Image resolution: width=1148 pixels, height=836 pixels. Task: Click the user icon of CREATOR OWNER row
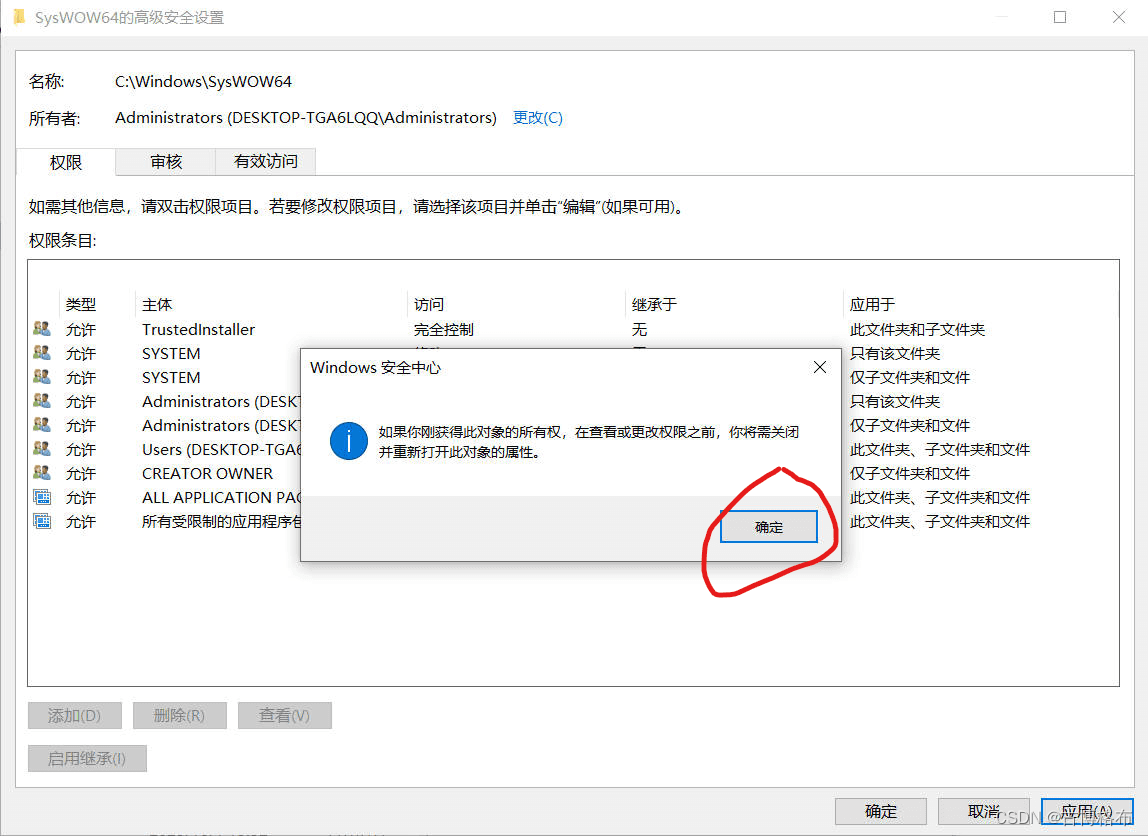point(42,473)
